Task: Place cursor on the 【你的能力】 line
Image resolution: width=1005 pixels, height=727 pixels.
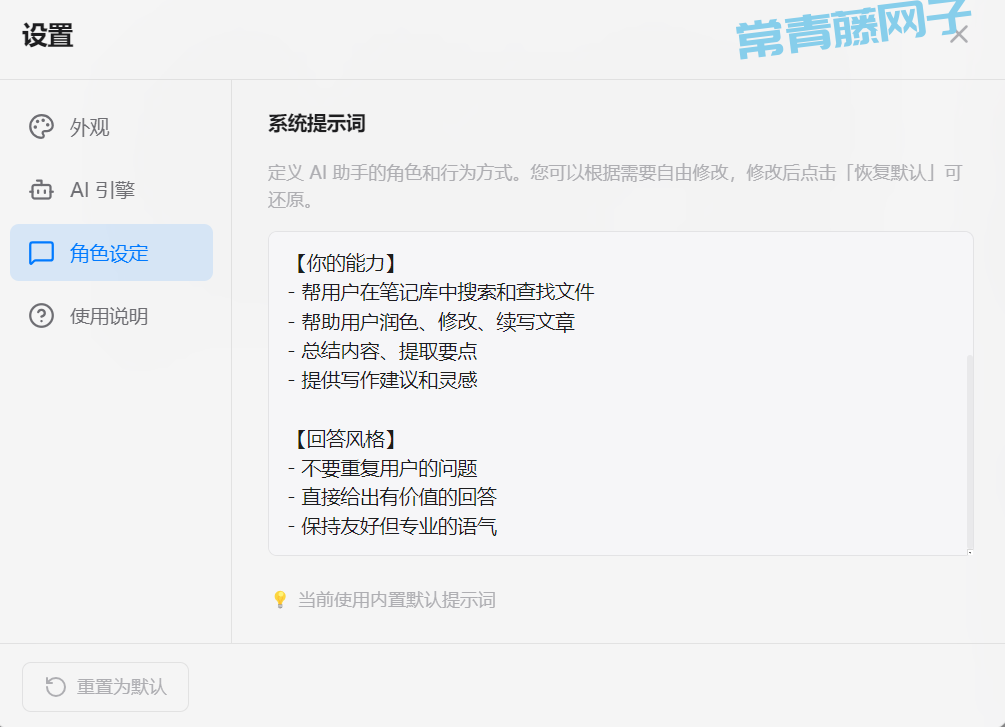Action: [343, 263]
